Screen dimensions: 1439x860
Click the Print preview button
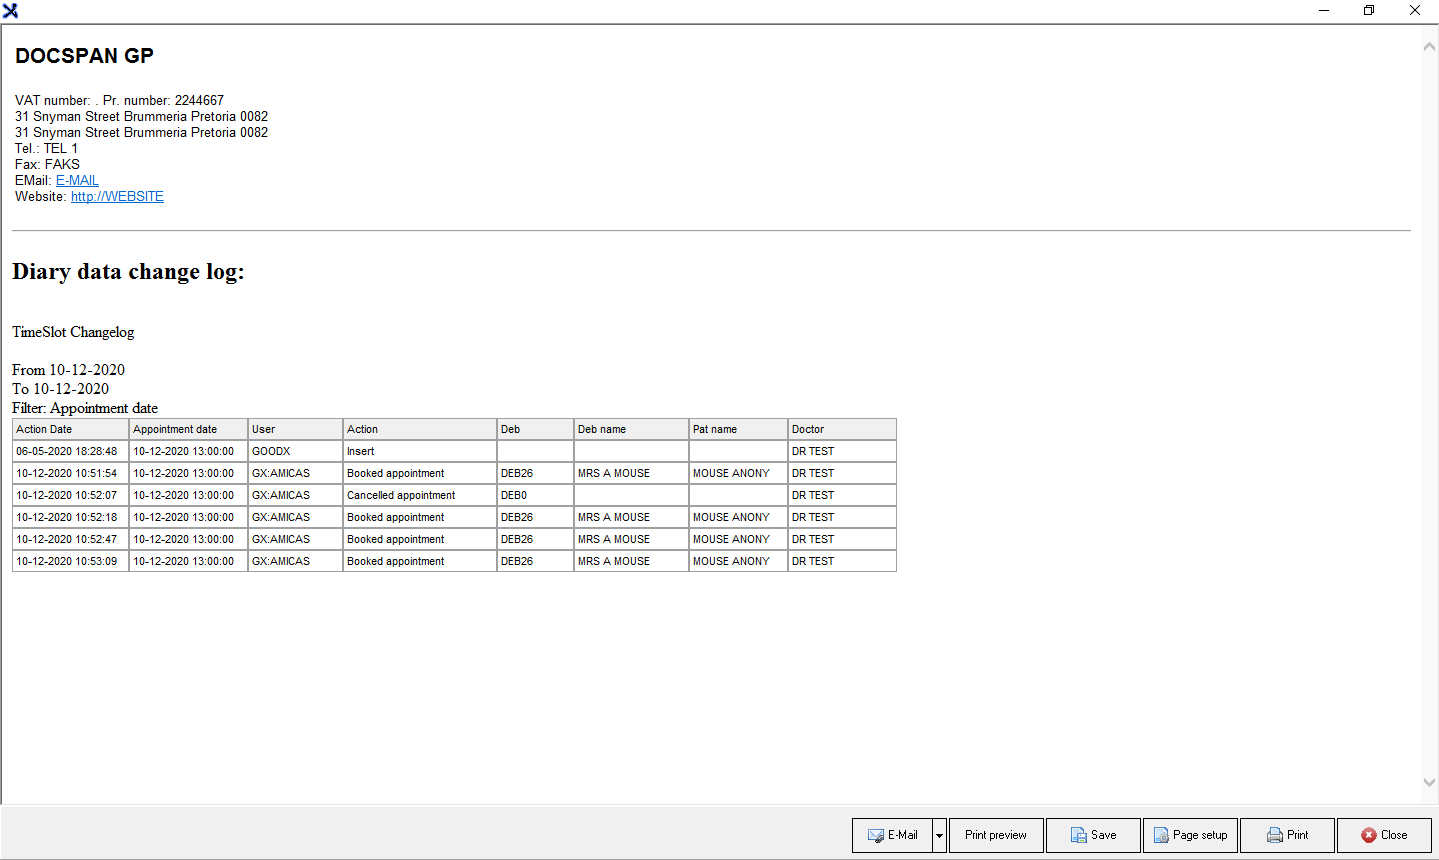pyautogui.click(x=995, y=836)
